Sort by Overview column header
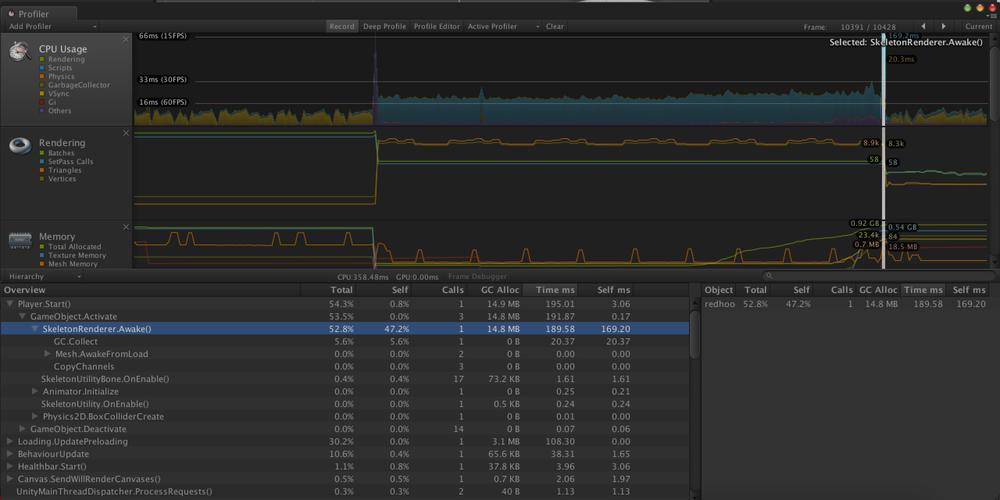 (151, 290)
